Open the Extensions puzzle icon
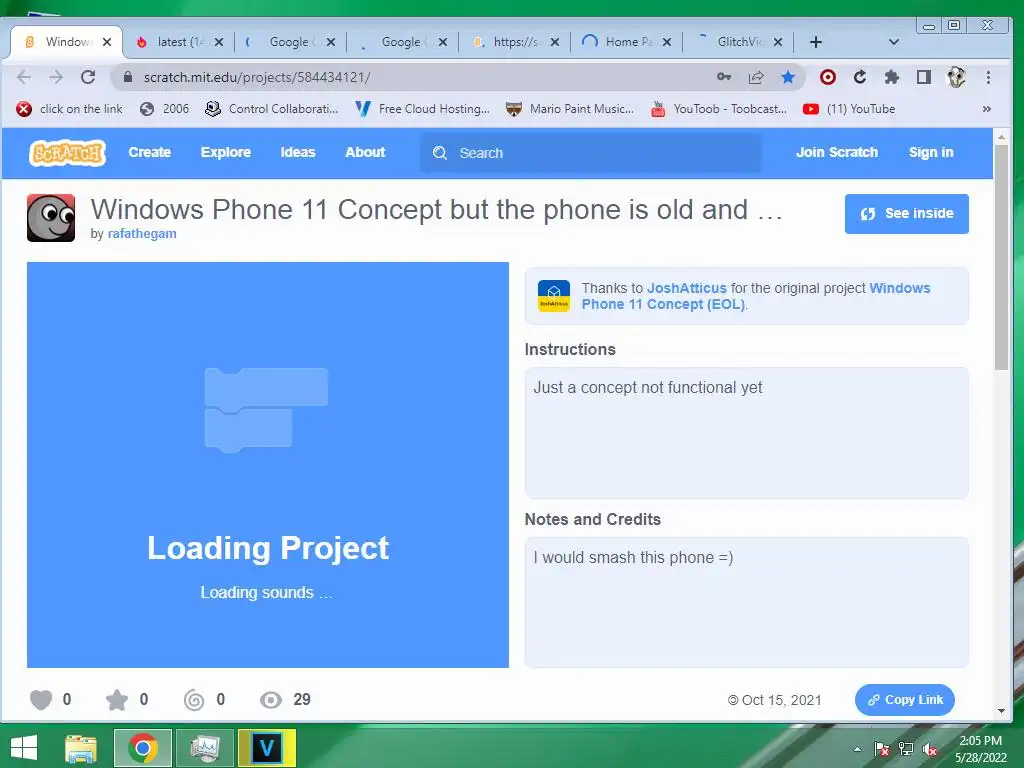 coord(891,77)
